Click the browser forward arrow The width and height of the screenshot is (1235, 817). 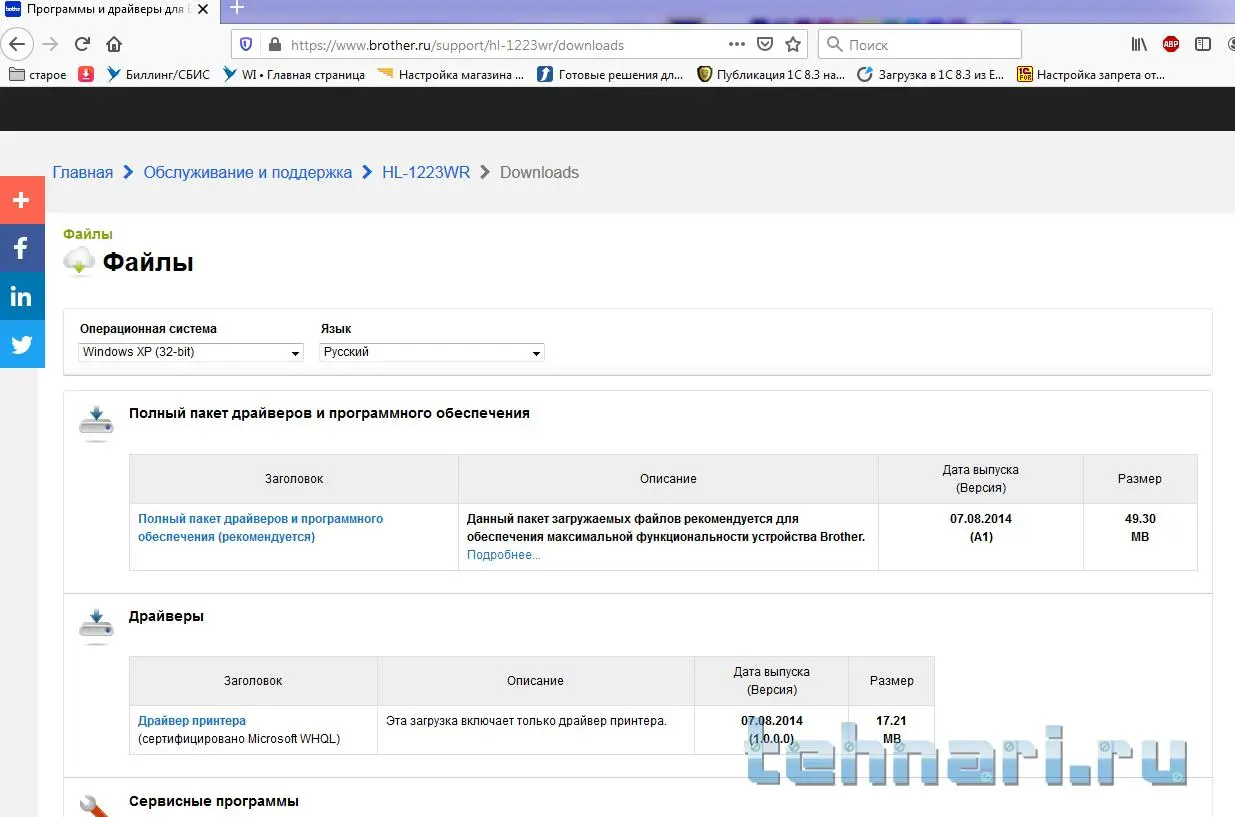click(50, 44)
